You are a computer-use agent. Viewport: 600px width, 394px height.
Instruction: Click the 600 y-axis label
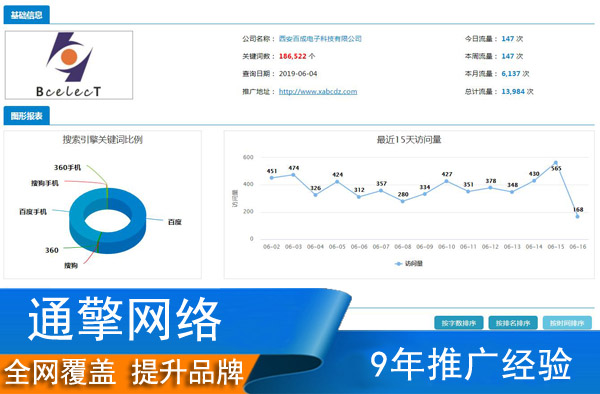[x=248, y=157]
